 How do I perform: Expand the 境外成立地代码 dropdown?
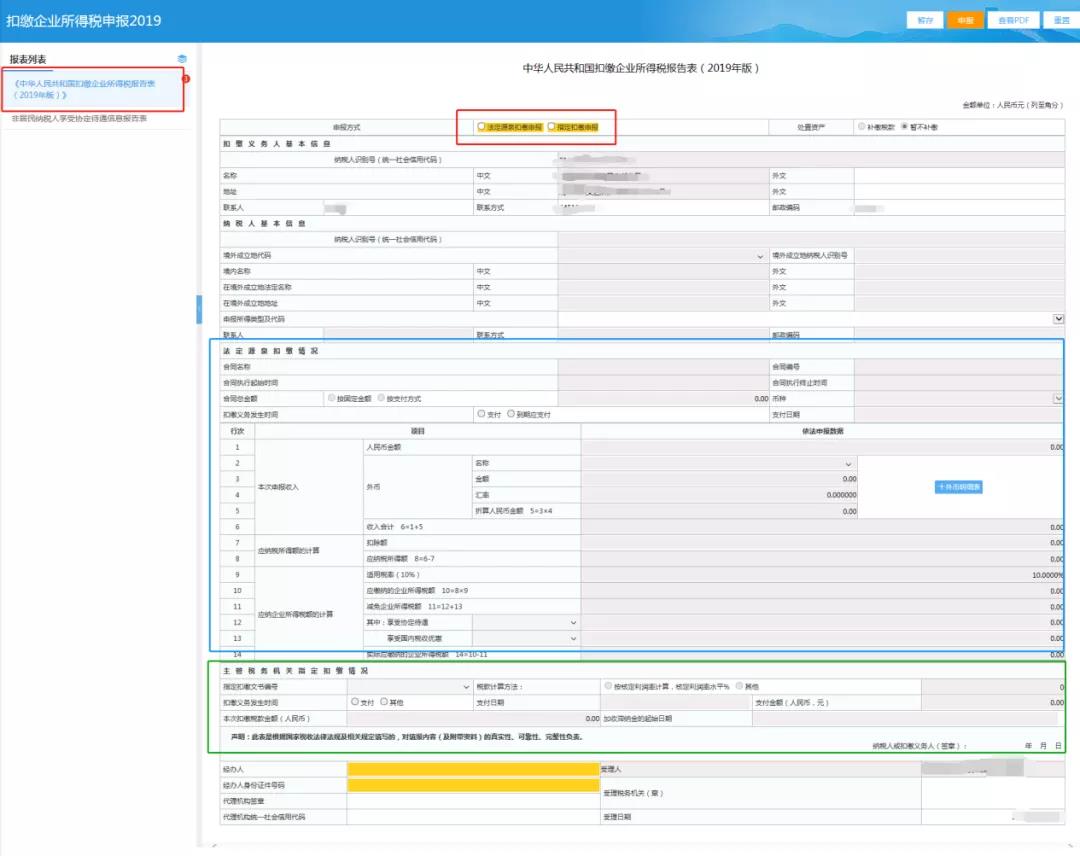coord(760,256)
